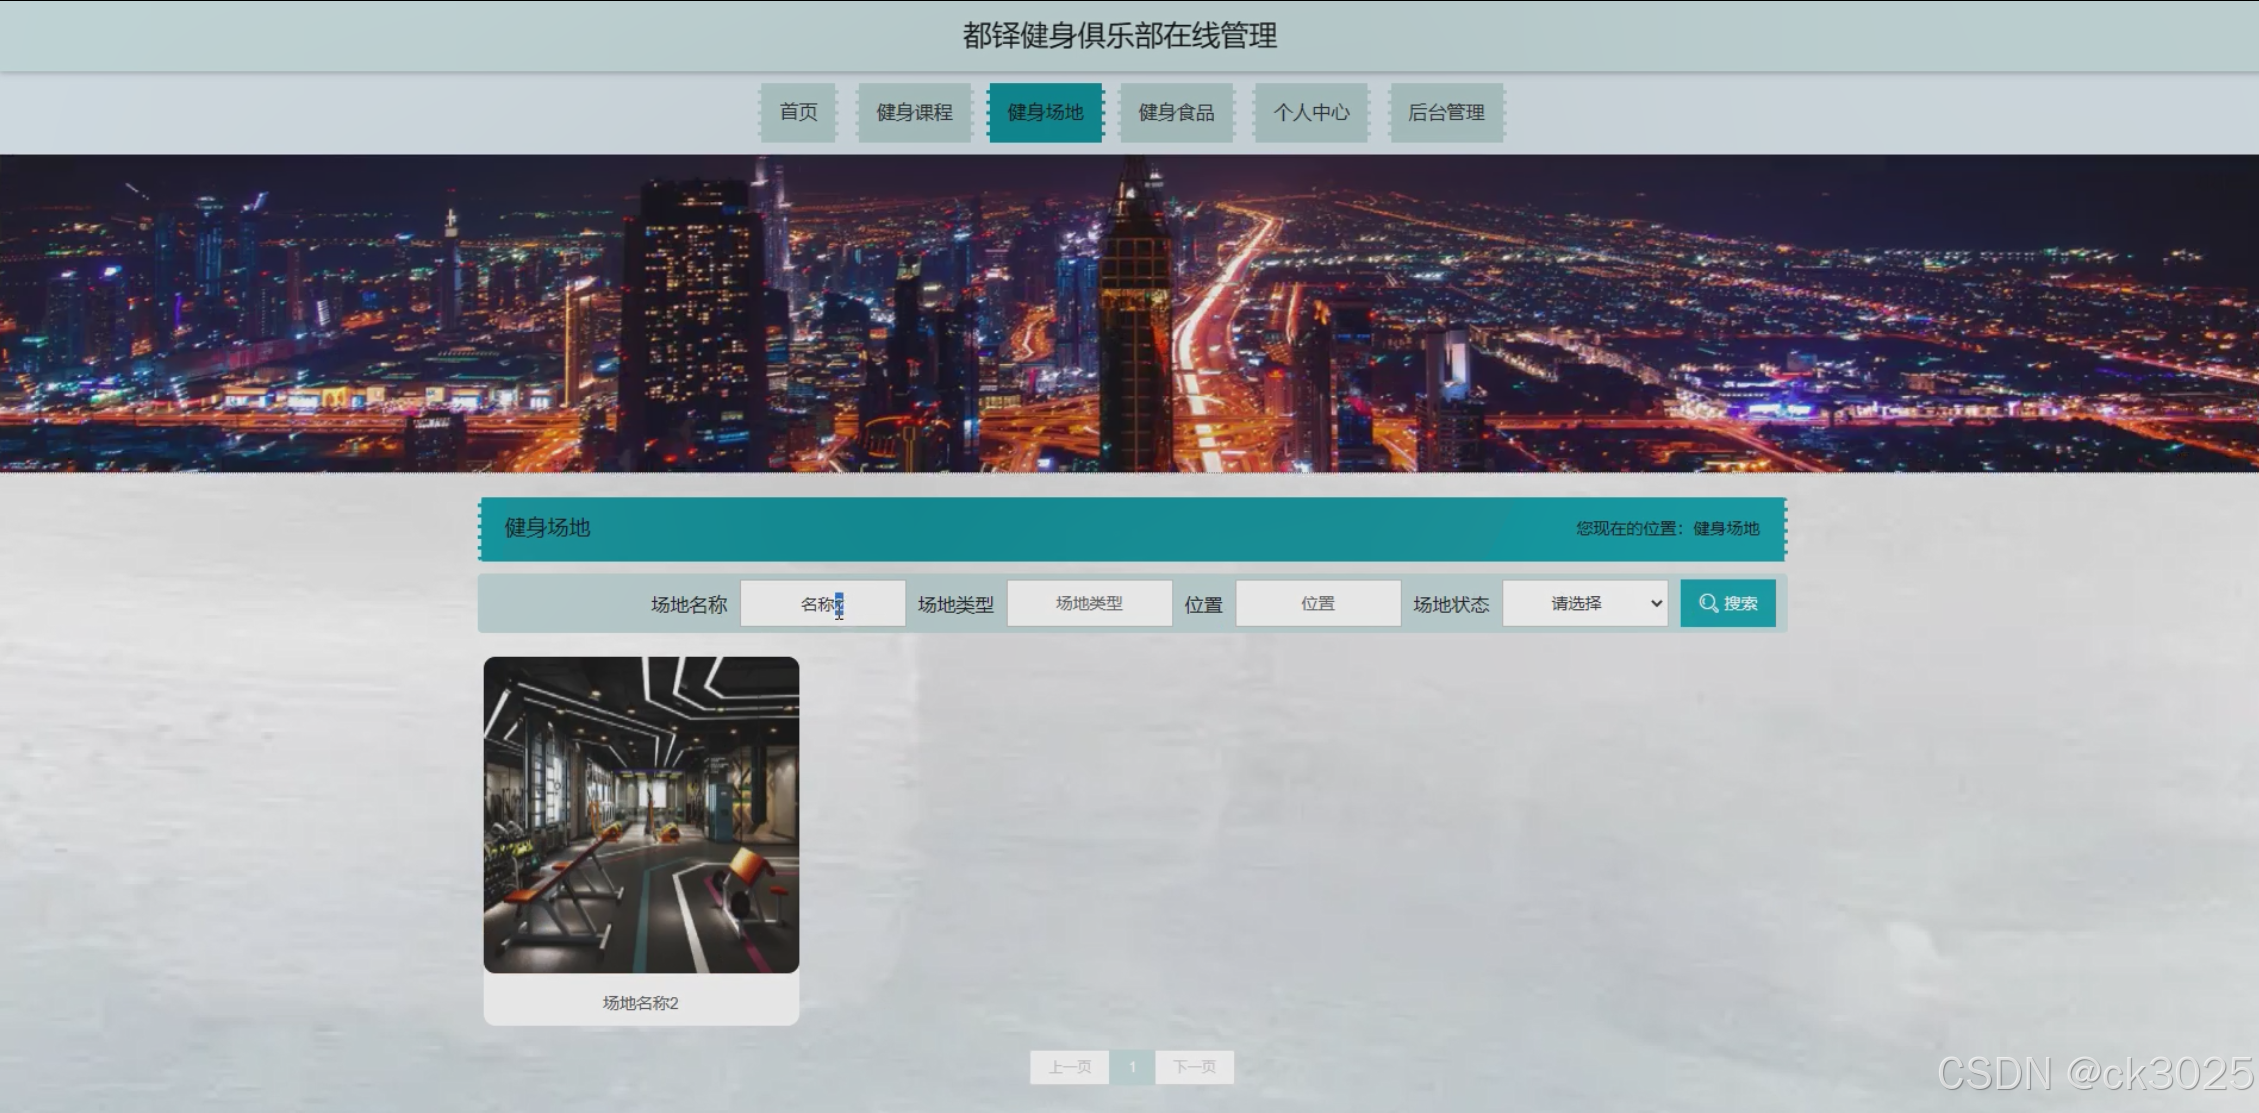The image size is (2259, 1113).
Task: Open 个人中心 from the navigation bar
Action: [1311, 112]
